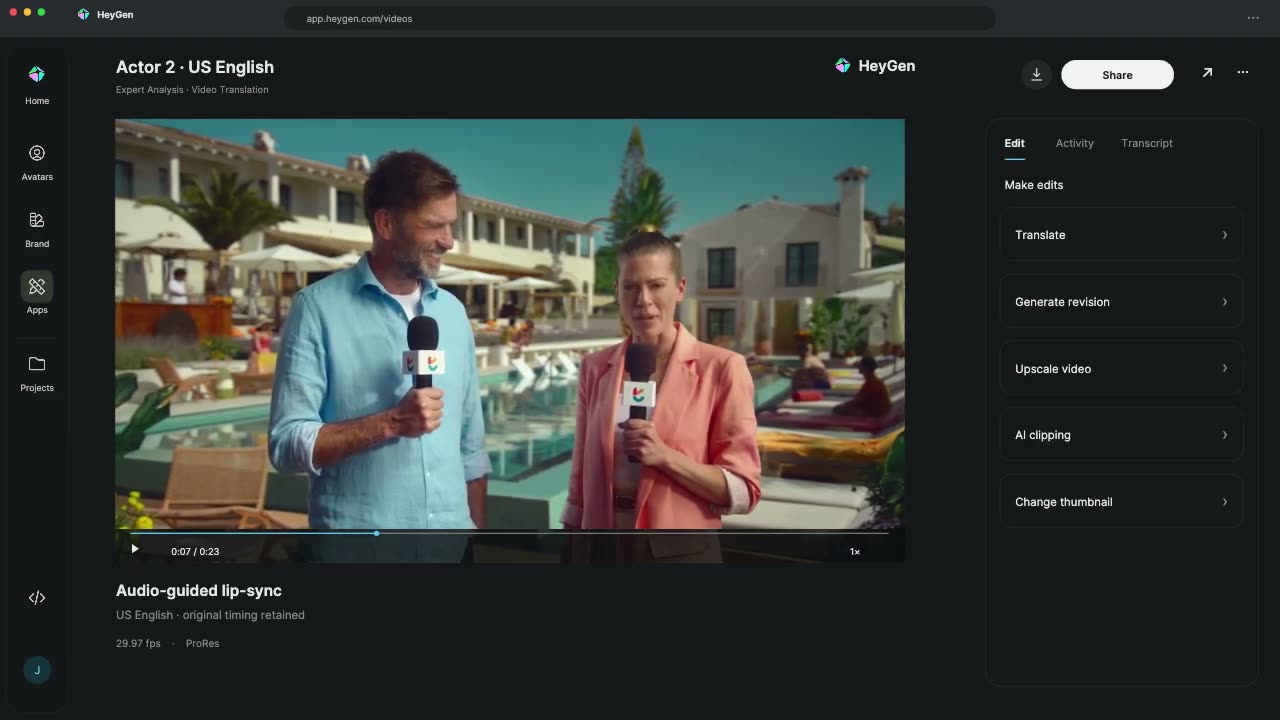The image size is (1280, 720).
Task: Open the more options ellipsis beside Share
Action: pos(1243,73)
